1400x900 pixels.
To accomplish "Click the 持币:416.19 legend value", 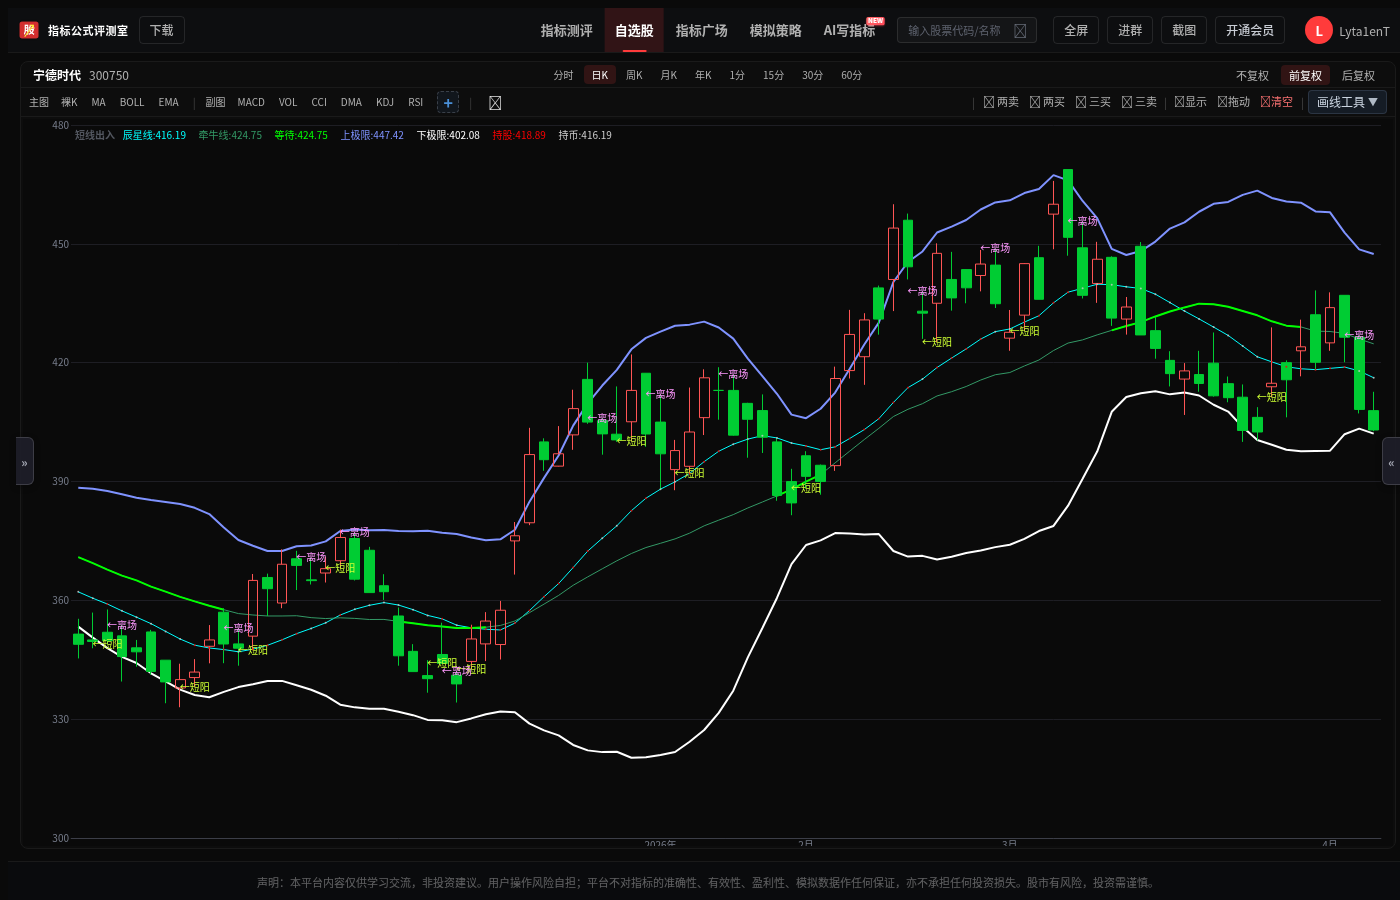I will coord(585,136).
